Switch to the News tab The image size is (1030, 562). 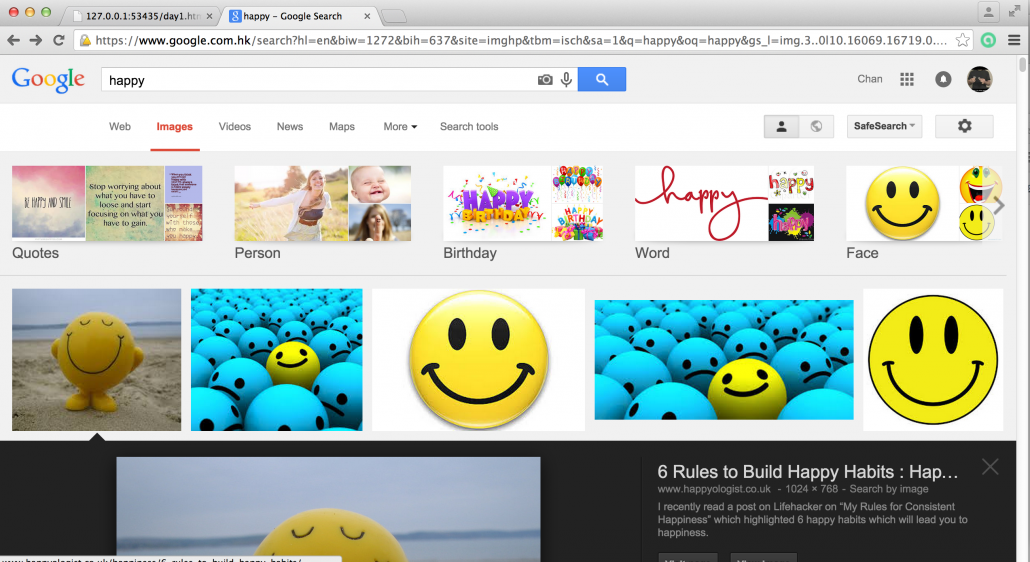290,127
